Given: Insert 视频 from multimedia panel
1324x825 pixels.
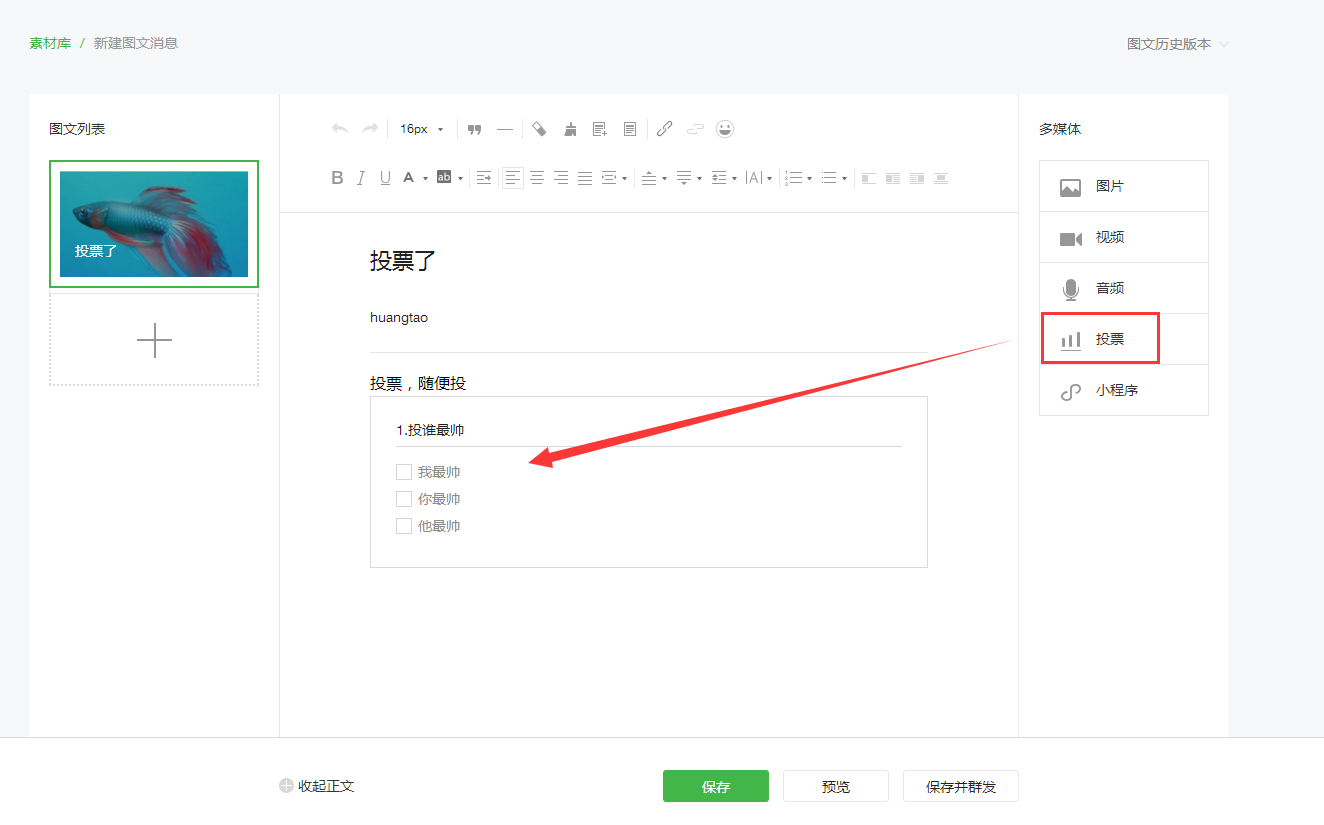Looking at the screenshot, I should (x=1124, y=237).
